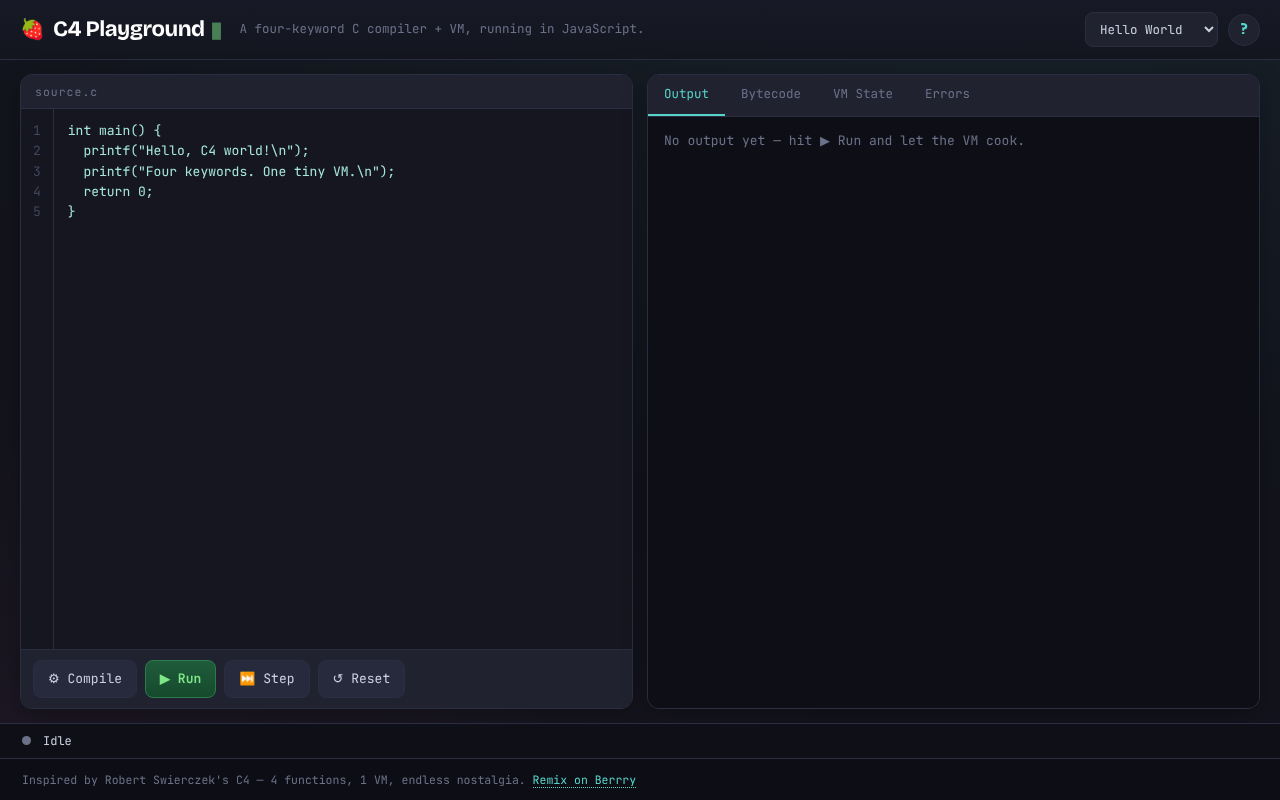Open the help question mark button
The height and width of the screenshot is (800, 1280).
click(x=1243, y=29)
